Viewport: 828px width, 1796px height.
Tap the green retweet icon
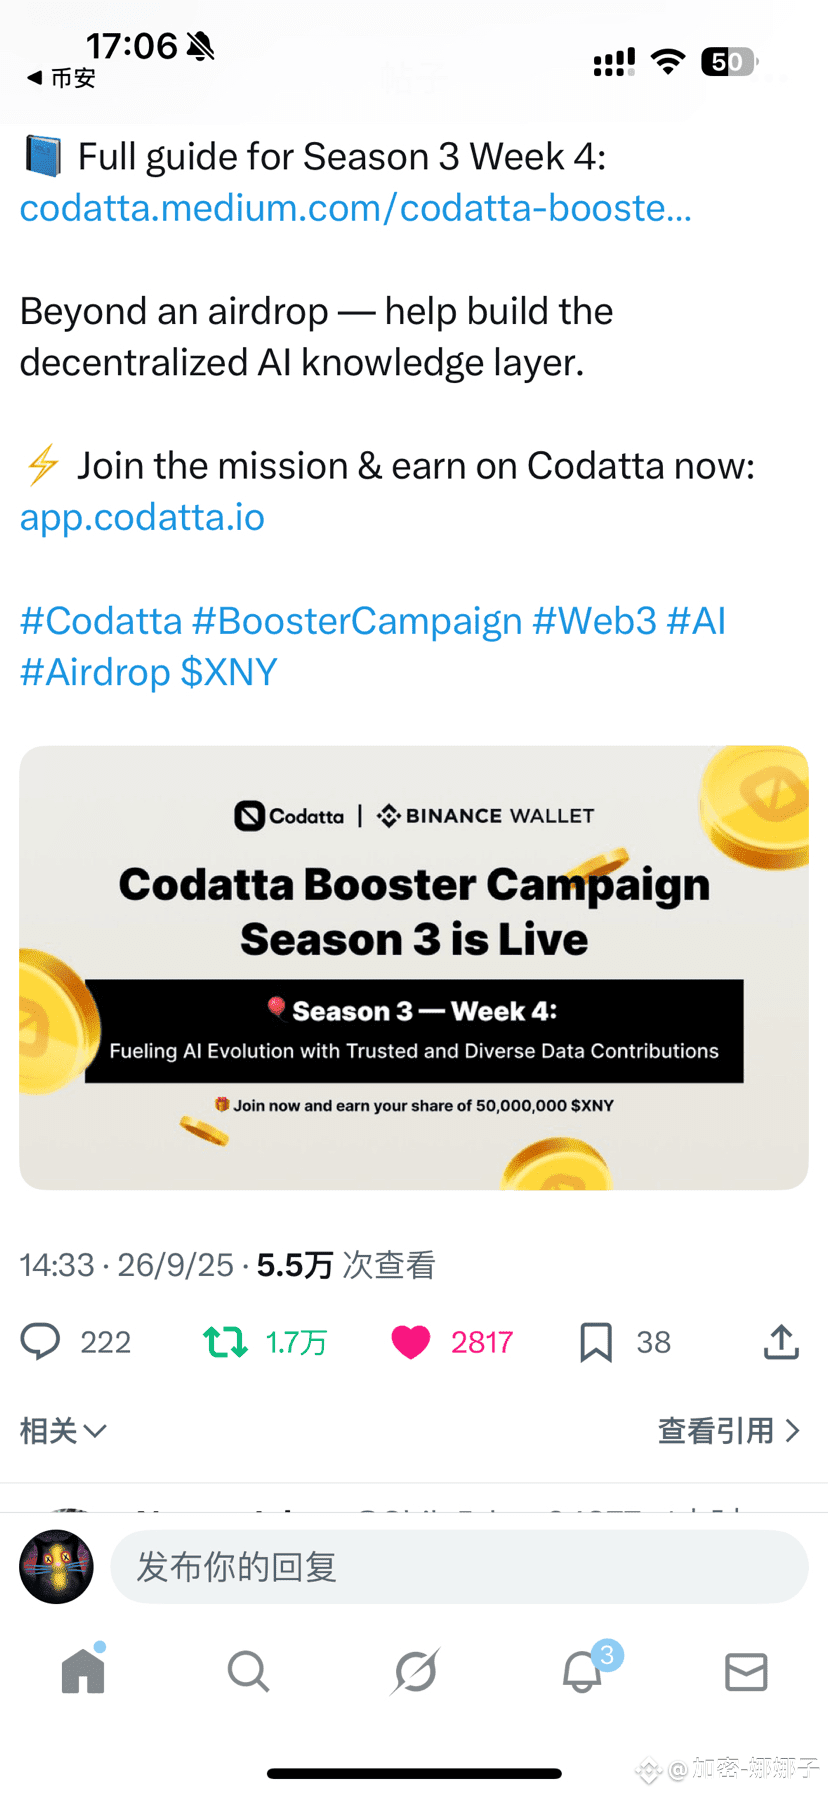coord(225,1341)
